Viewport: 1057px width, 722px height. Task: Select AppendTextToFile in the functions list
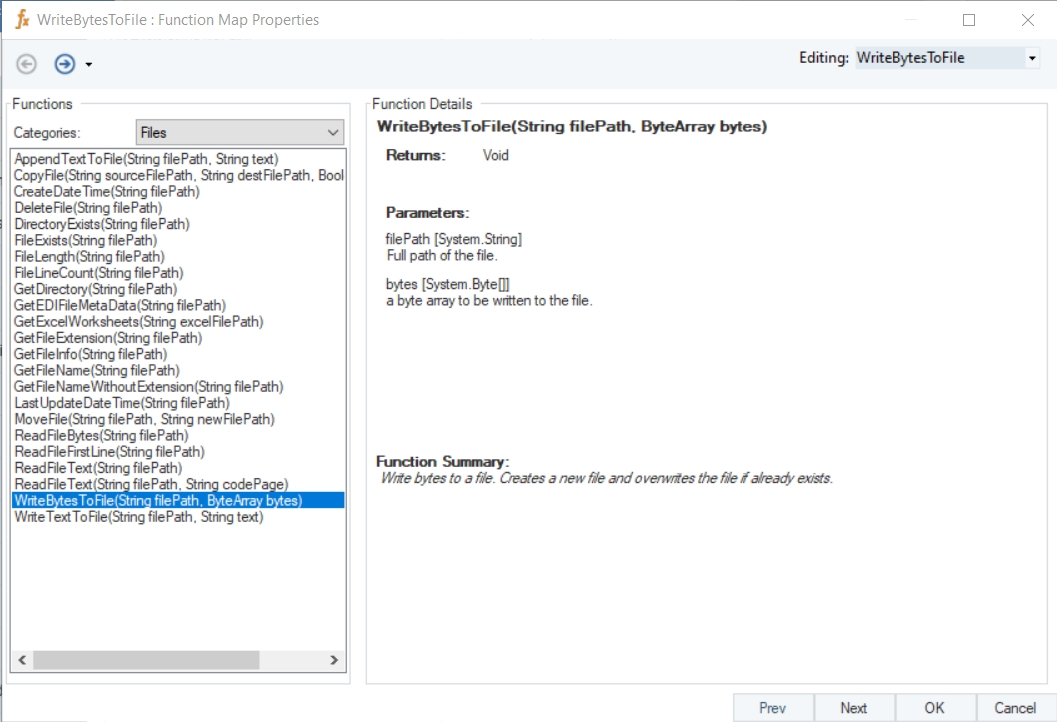[x=146, y=159]
